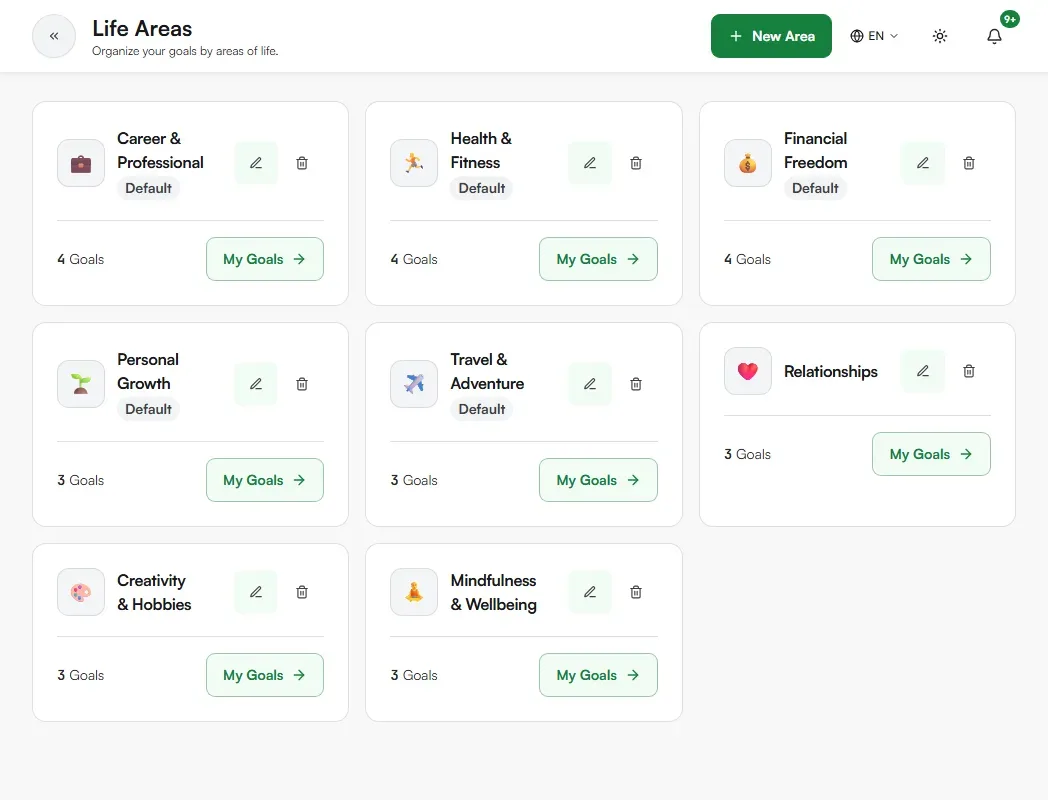This screenshot has height=800, width=1048.
Task: Click the Life Areas page heading
Action: click(142, 29)
